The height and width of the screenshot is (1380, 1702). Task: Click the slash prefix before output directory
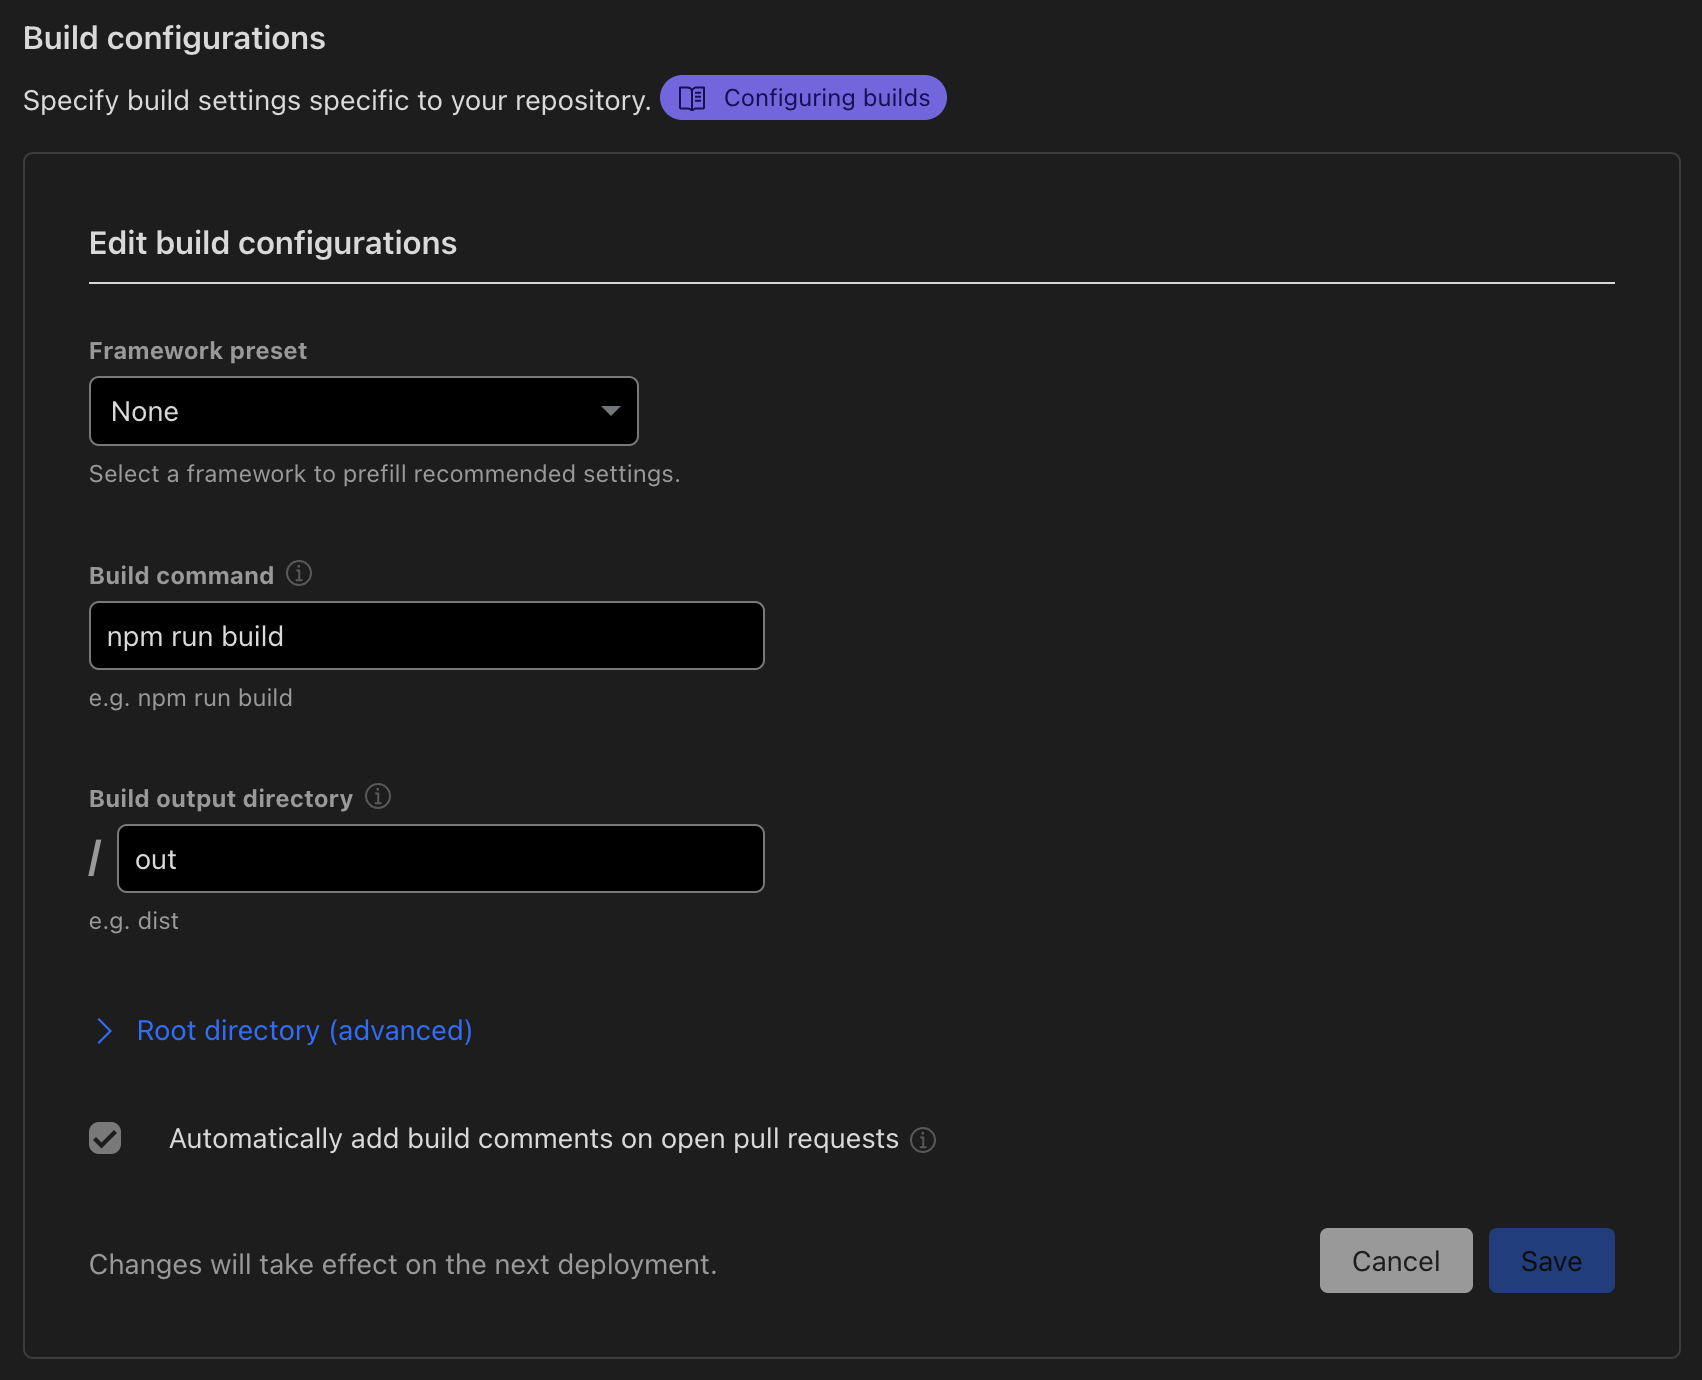tap(95, 859)
